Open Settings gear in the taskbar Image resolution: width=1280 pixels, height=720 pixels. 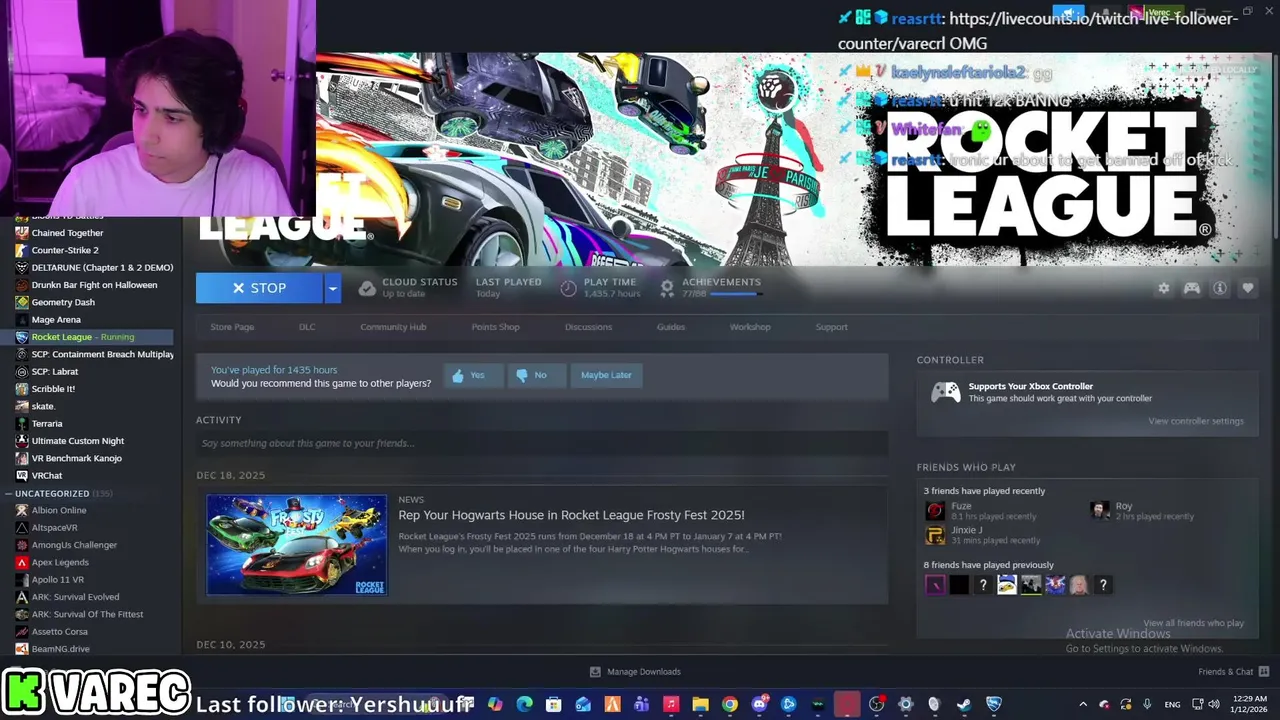click(906, 704)
